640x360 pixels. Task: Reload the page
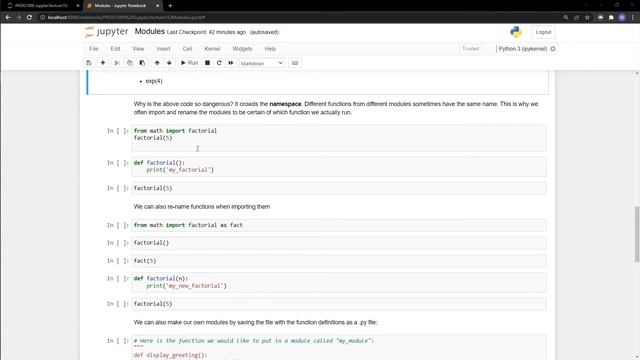pyautogui.click(x=29, y=18)
